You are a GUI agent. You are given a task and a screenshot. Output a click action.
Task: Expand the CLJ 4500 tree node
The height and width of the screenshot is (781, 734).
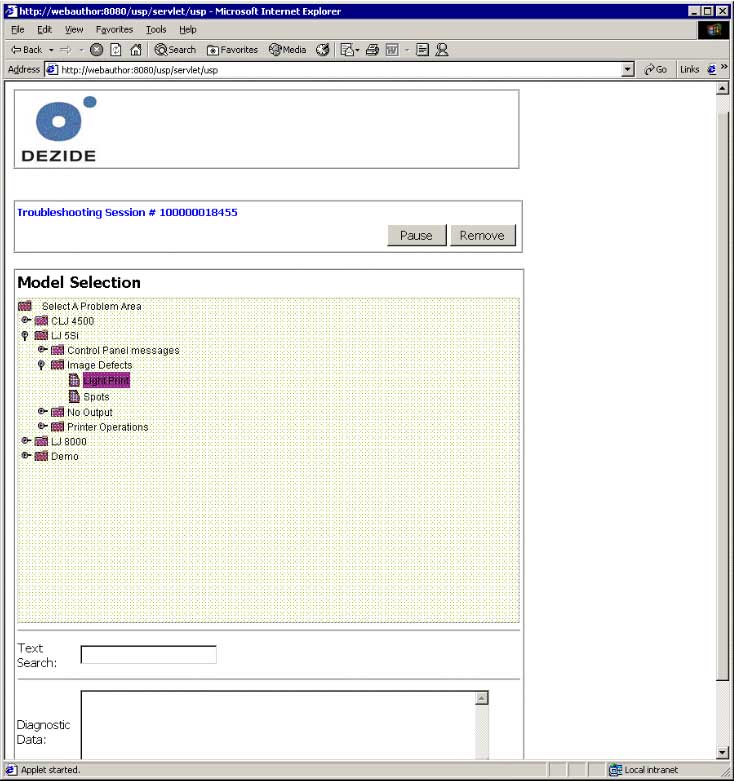coord(26,320)
